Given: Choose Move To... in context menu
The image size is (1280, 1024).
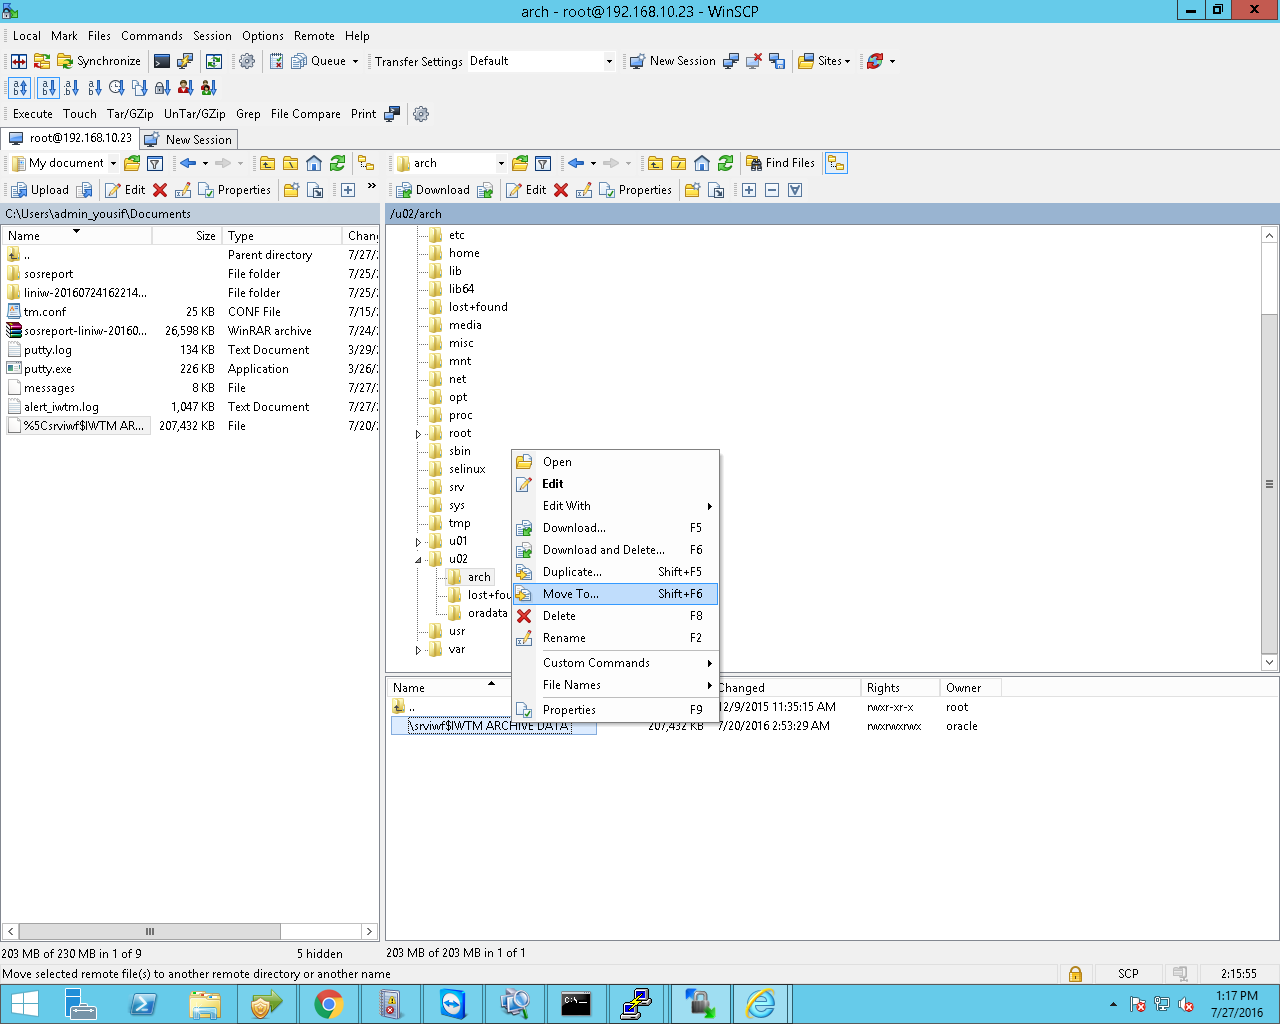Looking at the screenshot, I should pyautogui.click(x=571, y=594).
